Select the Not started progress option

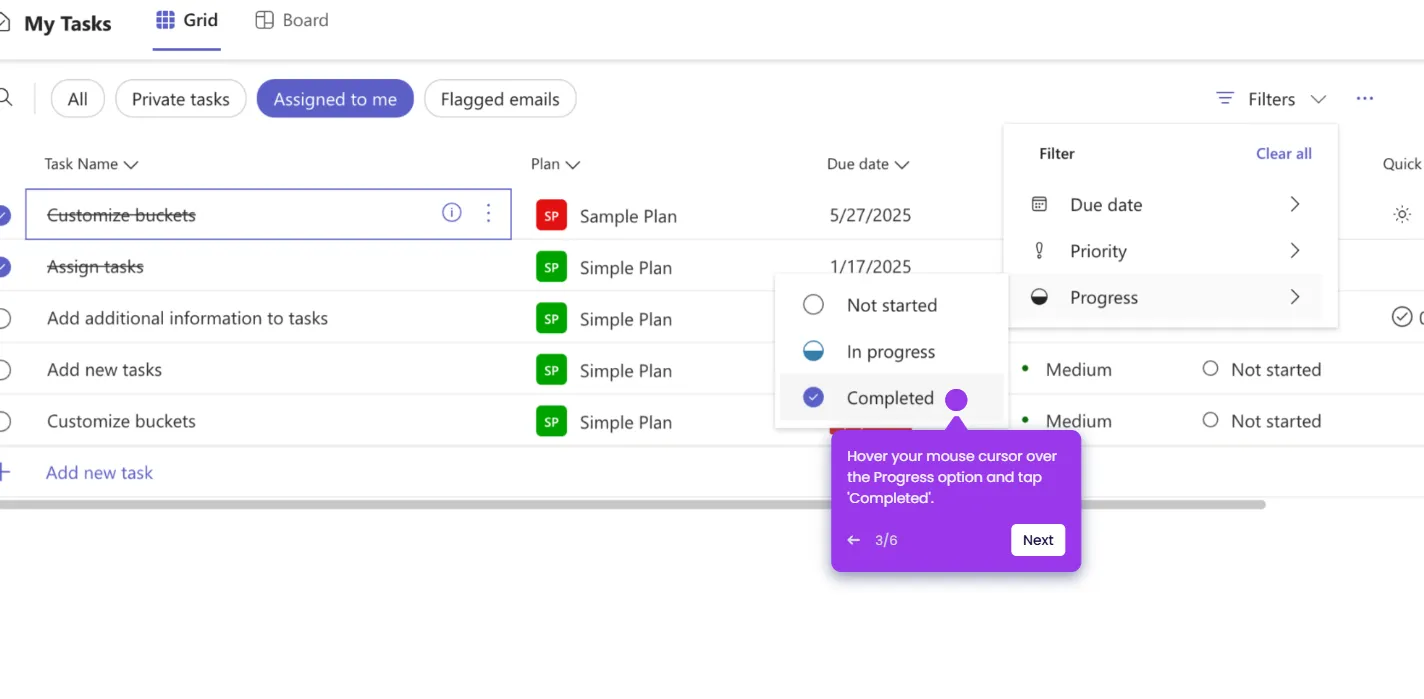(x=891, y=305)
